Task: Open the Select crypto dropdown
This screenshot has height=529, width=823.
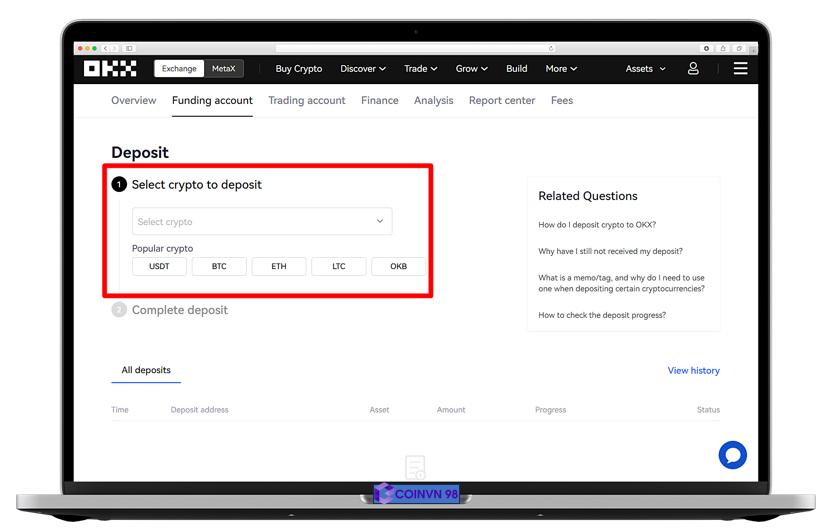Action: [262, 221]
